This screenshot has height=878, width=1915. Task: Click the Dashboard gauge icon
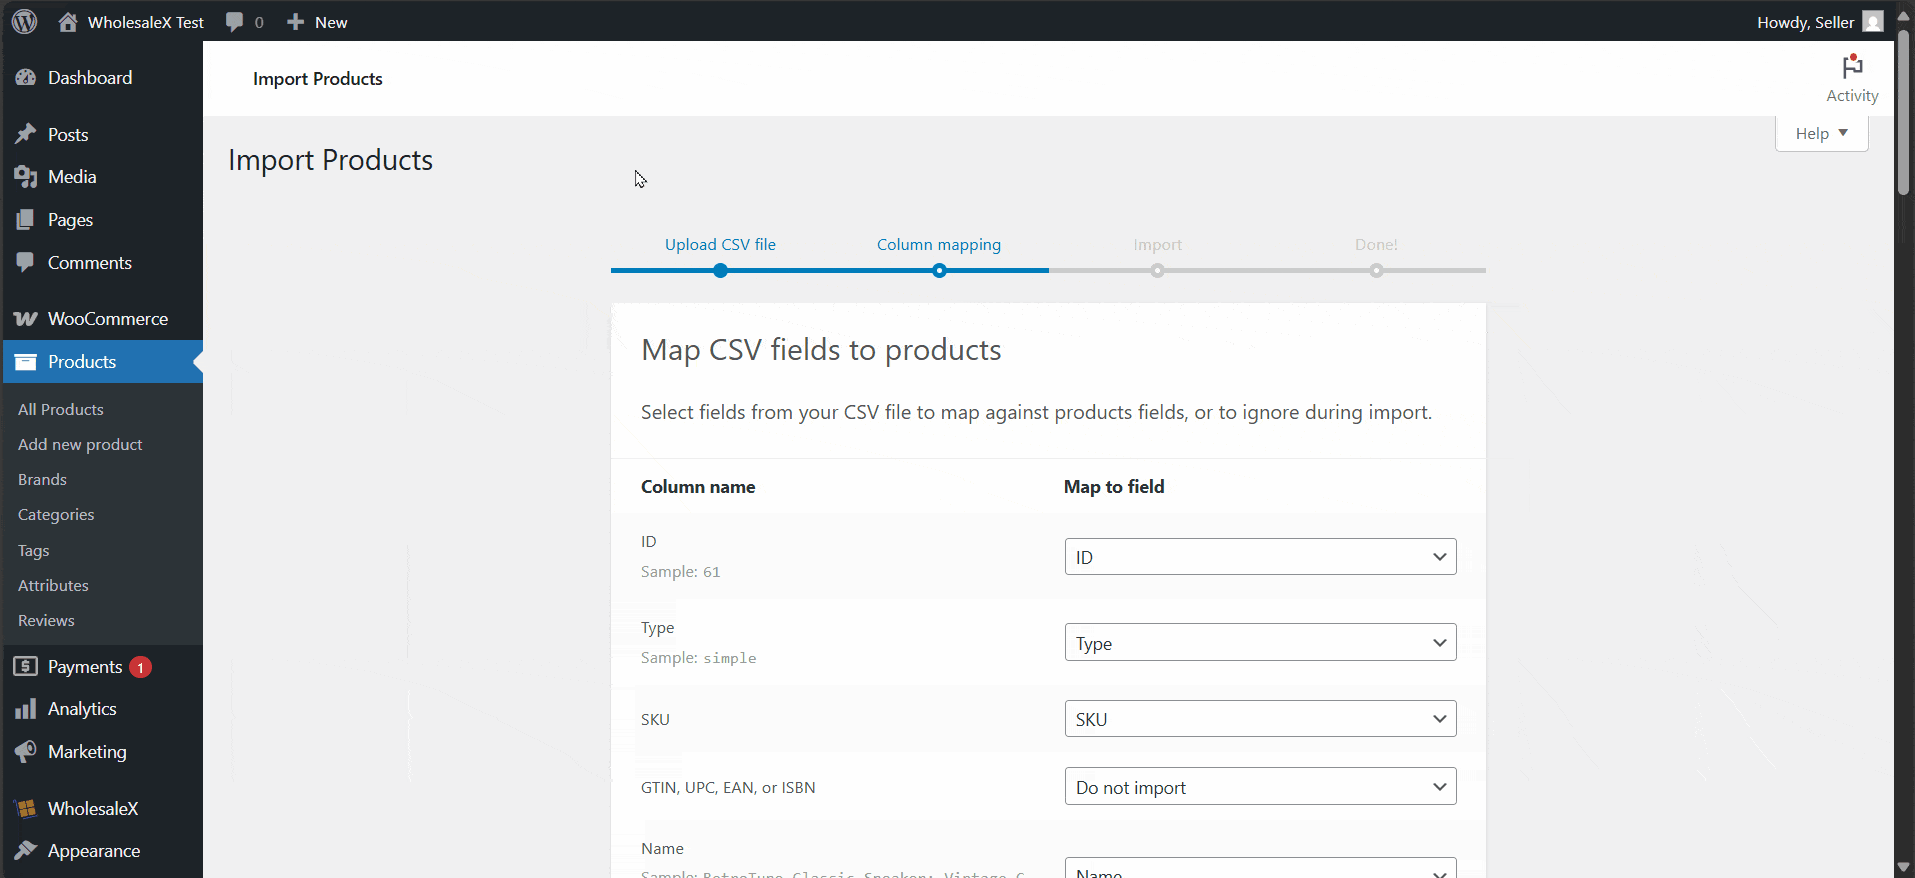pos(26,77)
